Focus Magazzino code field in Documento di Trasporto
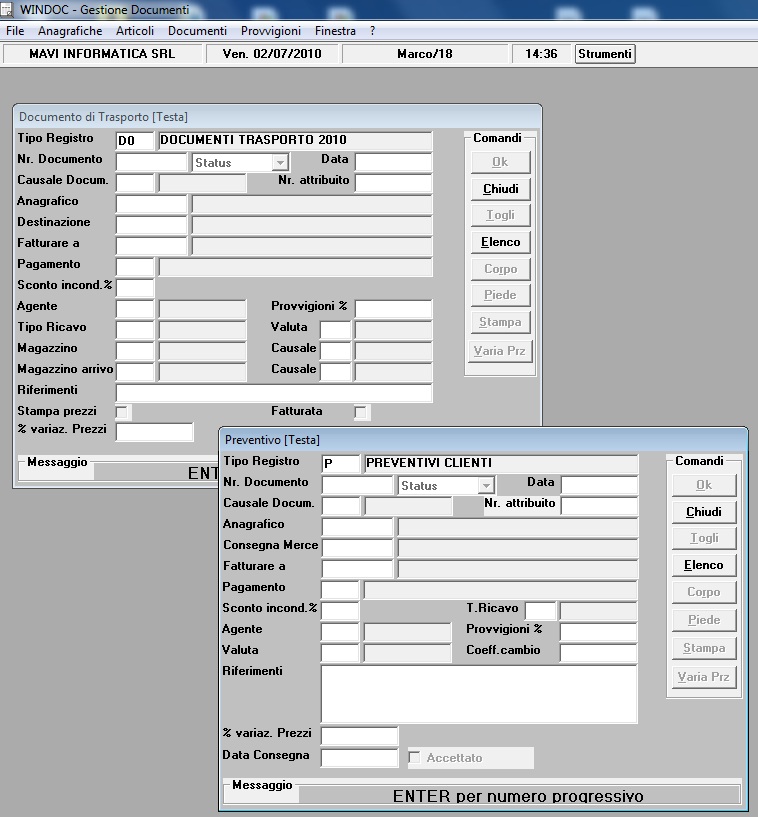Image resolution: width=758 pixels, height=817 pixels. coord(135,351)
